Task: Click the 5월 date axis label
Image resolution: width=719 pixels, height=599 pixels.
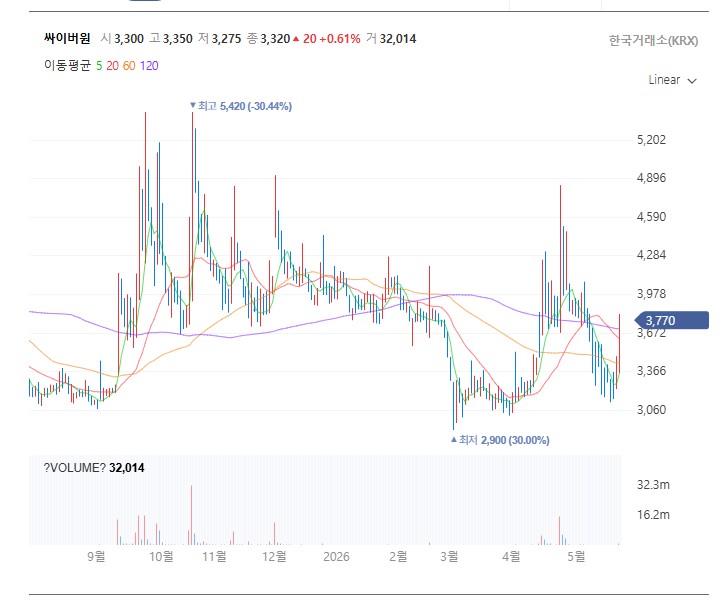Action: click(576, 556)
